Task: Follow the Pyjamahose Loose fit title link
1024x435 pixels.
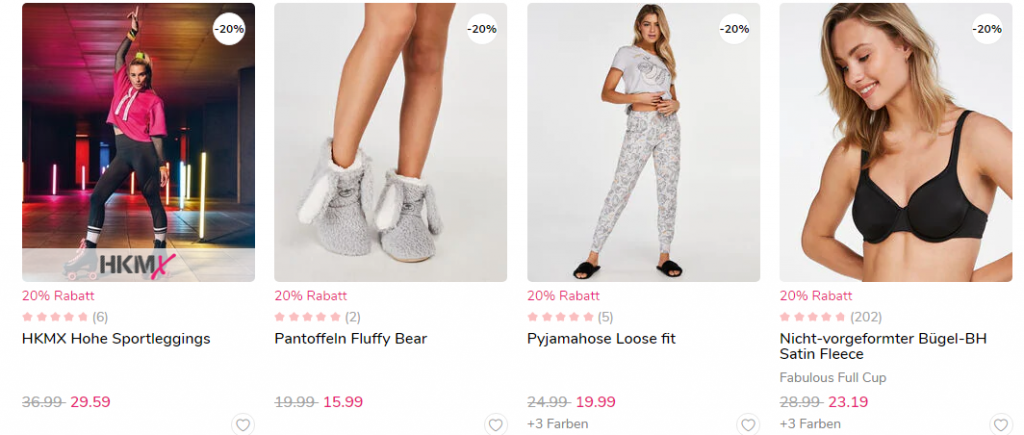Action: [x=601, y=339]
